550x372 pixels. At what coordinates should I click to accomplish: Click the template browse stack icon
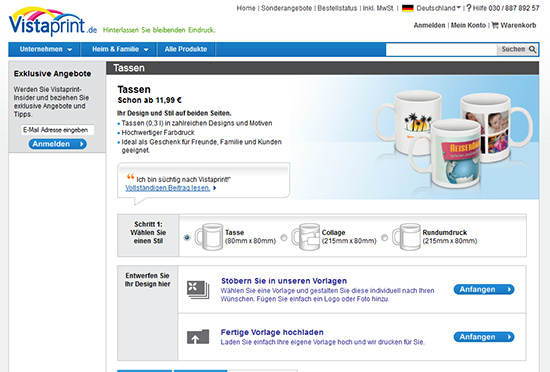[198, 290]
